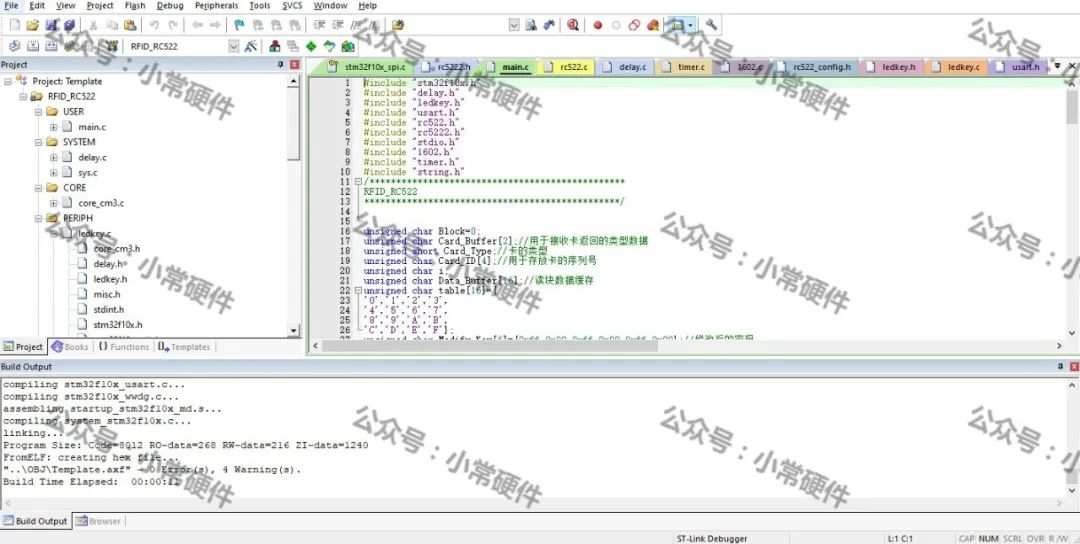Expand the core_cm3.c node
Viewport: 1080px width, 544px height.
click(x=54, y=203)
